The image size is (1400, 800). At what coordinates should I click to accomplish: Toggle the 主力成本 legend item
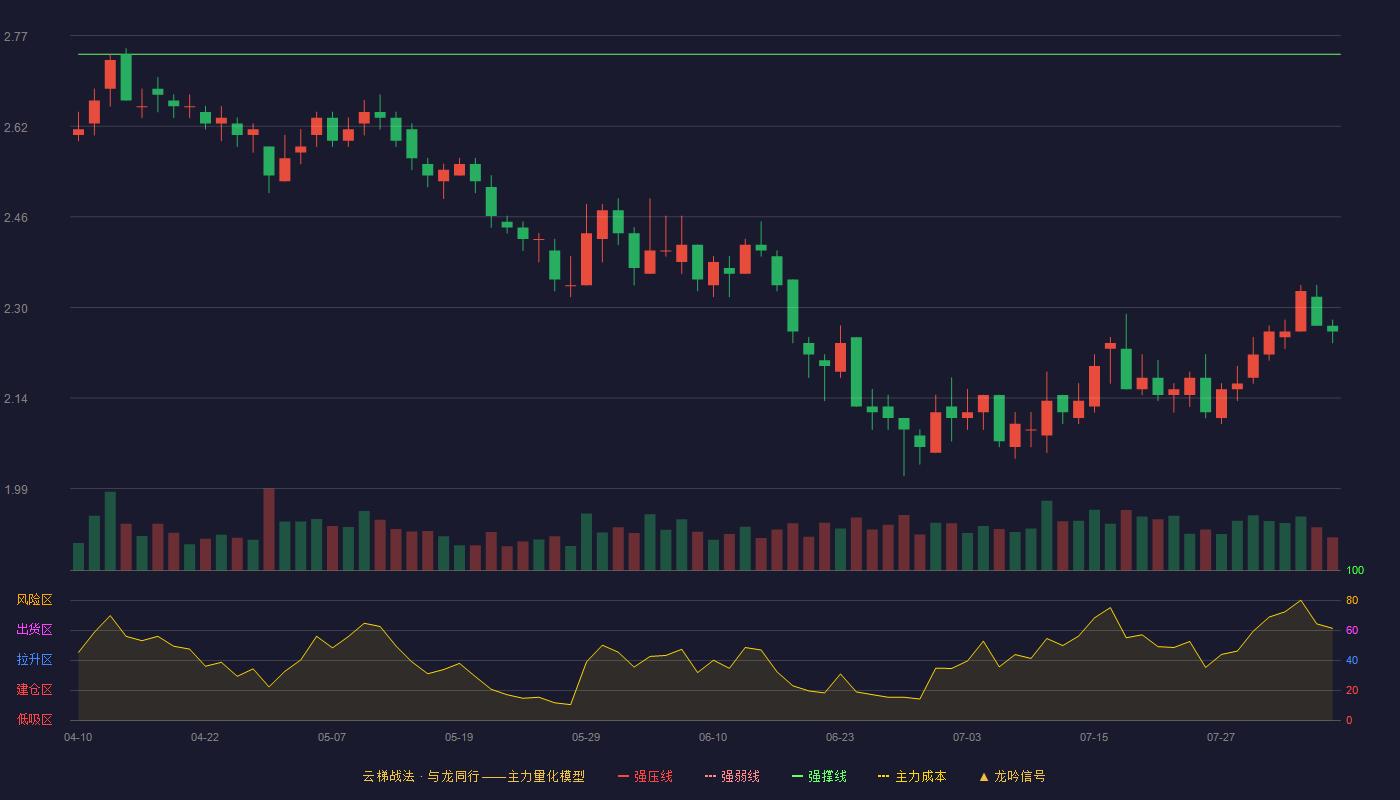(912, 776)
